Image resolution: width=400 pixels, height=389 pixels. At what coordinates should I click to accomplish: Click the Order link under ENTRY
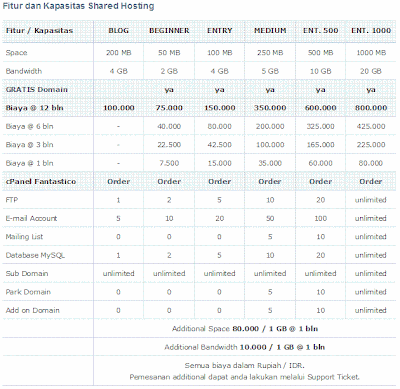(219, 182)
